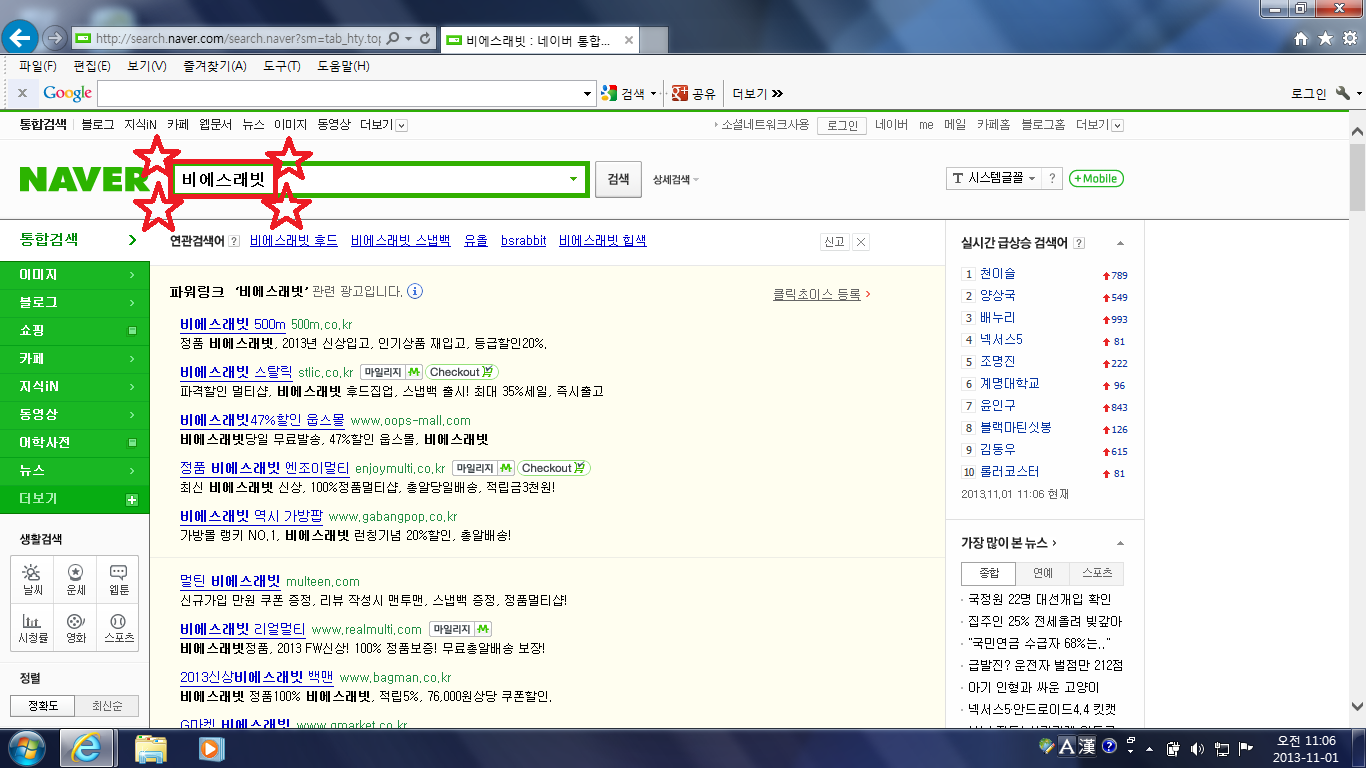Open the 도구(T) menu
This screenshot has height=768, width=1366.
coord(282,66)
